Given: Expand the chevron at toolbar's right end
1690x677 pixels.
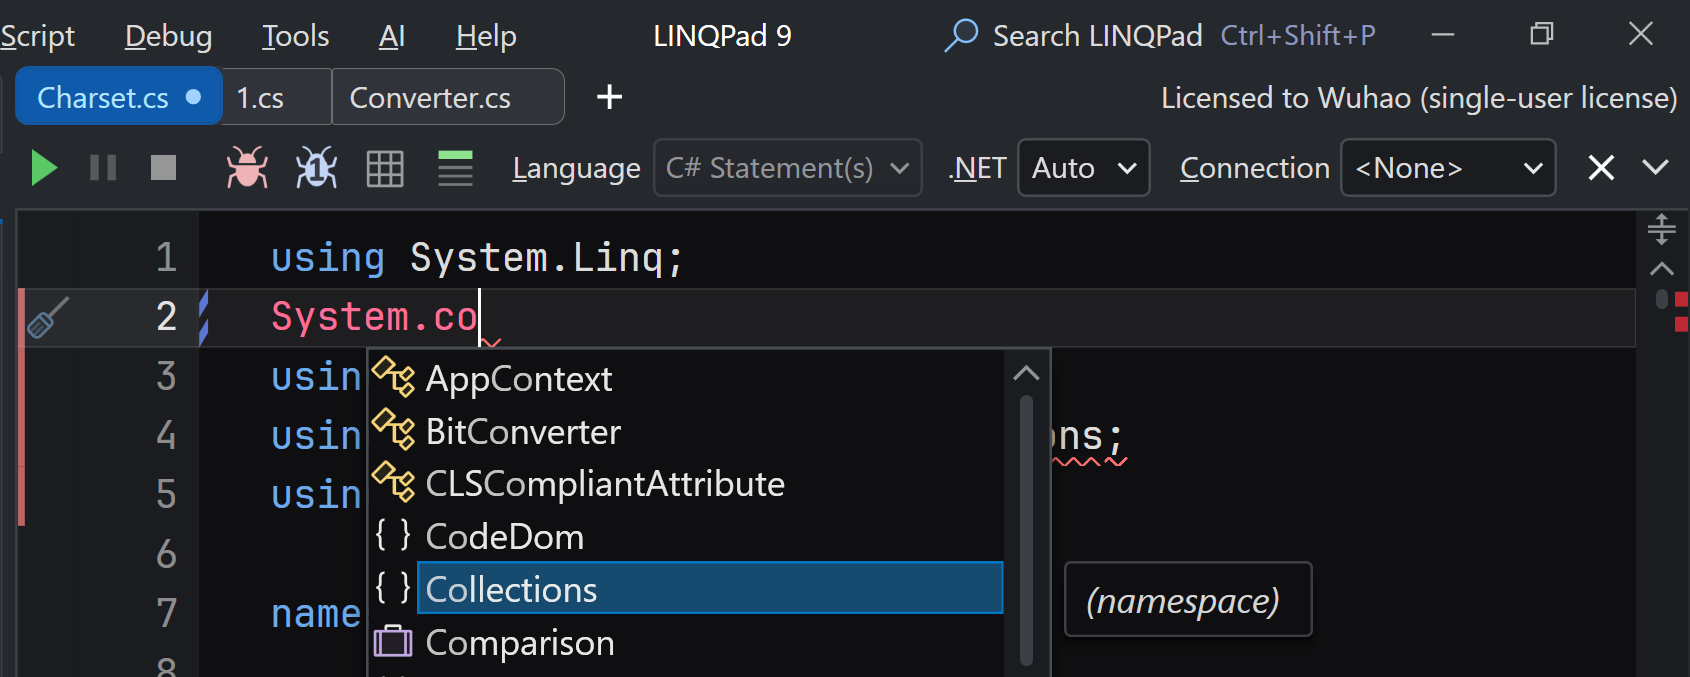Looking at the screenshot, I should (x=1656, y=167).
